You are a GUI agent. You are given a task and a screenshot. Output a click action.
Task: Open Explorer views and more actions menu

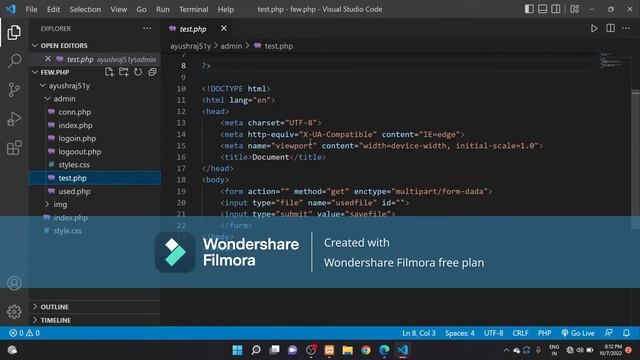(147, 29)
